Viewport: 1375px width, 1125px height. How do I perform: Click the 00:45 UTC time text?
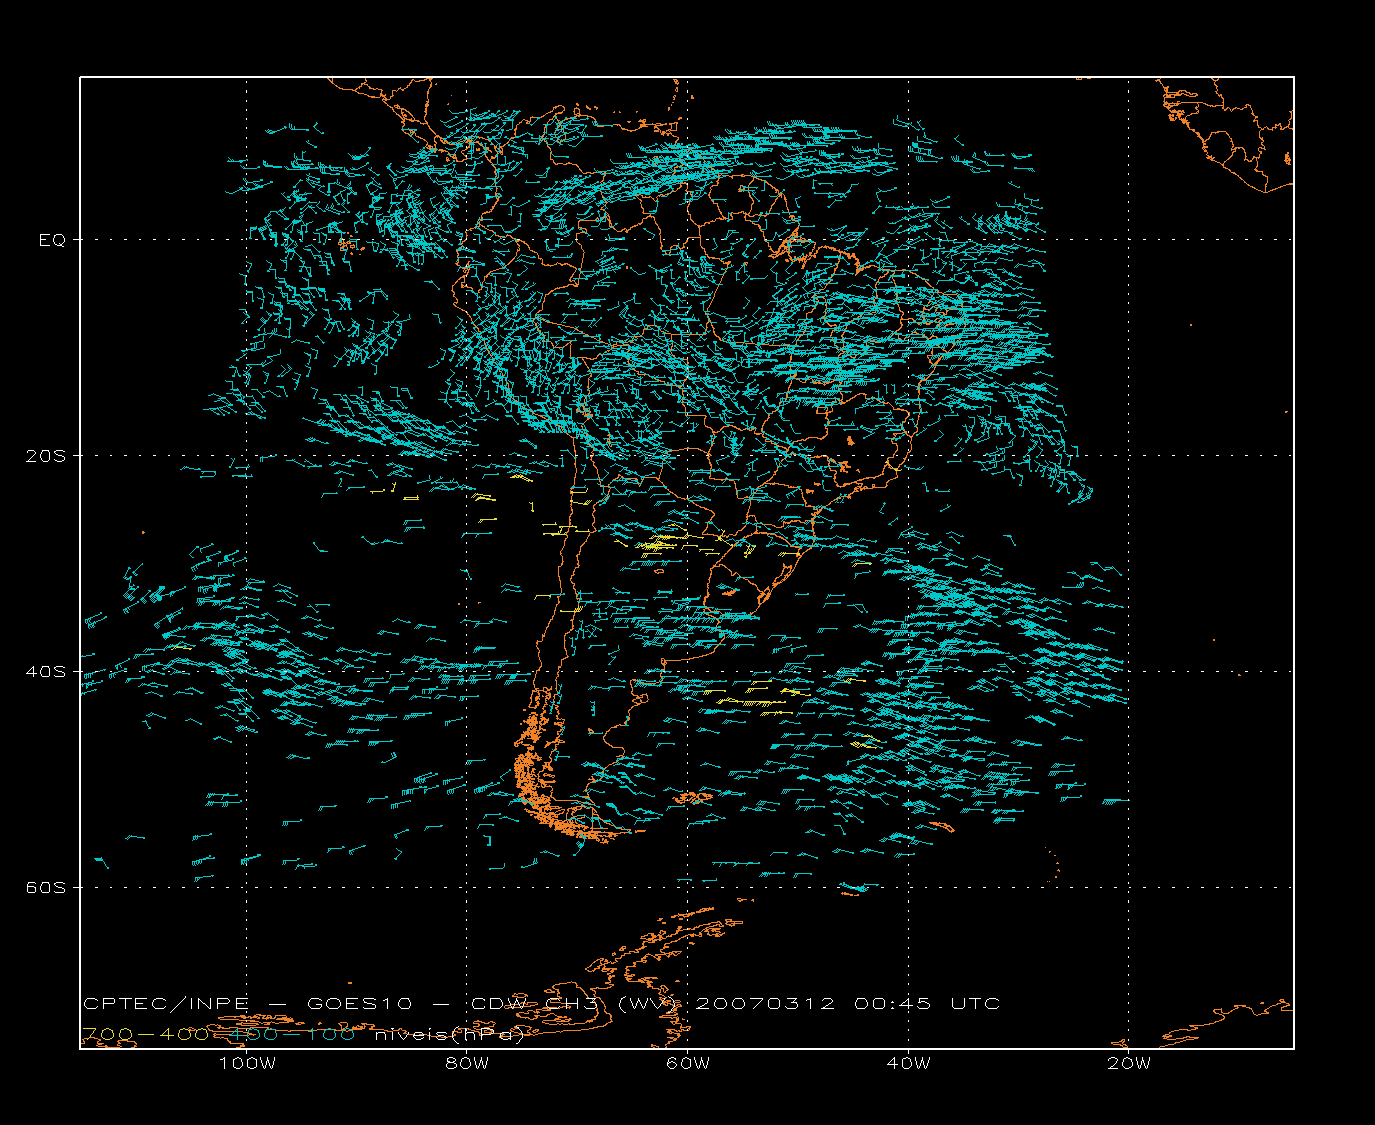pyautogui.click(x=927, y=1004)
